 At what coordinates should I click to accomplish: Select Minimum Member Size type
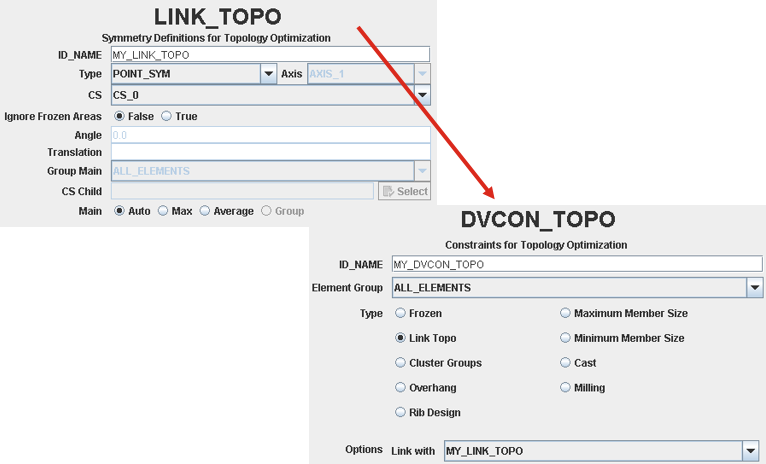click(566, 338)
